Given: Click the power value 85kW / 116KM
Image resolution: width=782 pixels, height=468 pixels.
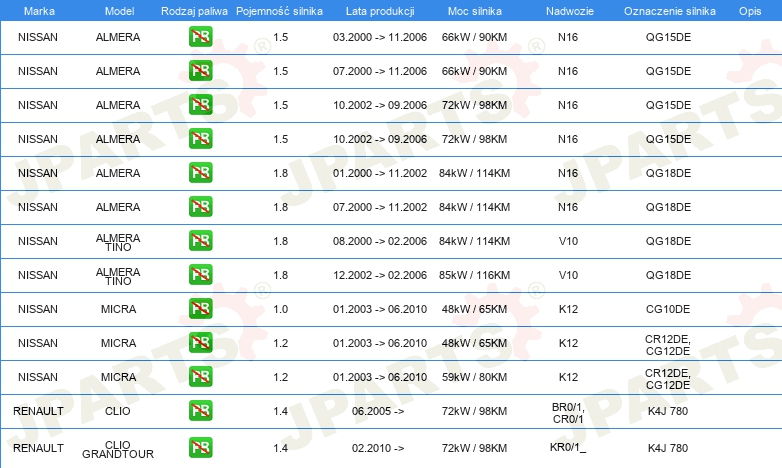Looking at the screenshot, I should click(x=474, y=275).
